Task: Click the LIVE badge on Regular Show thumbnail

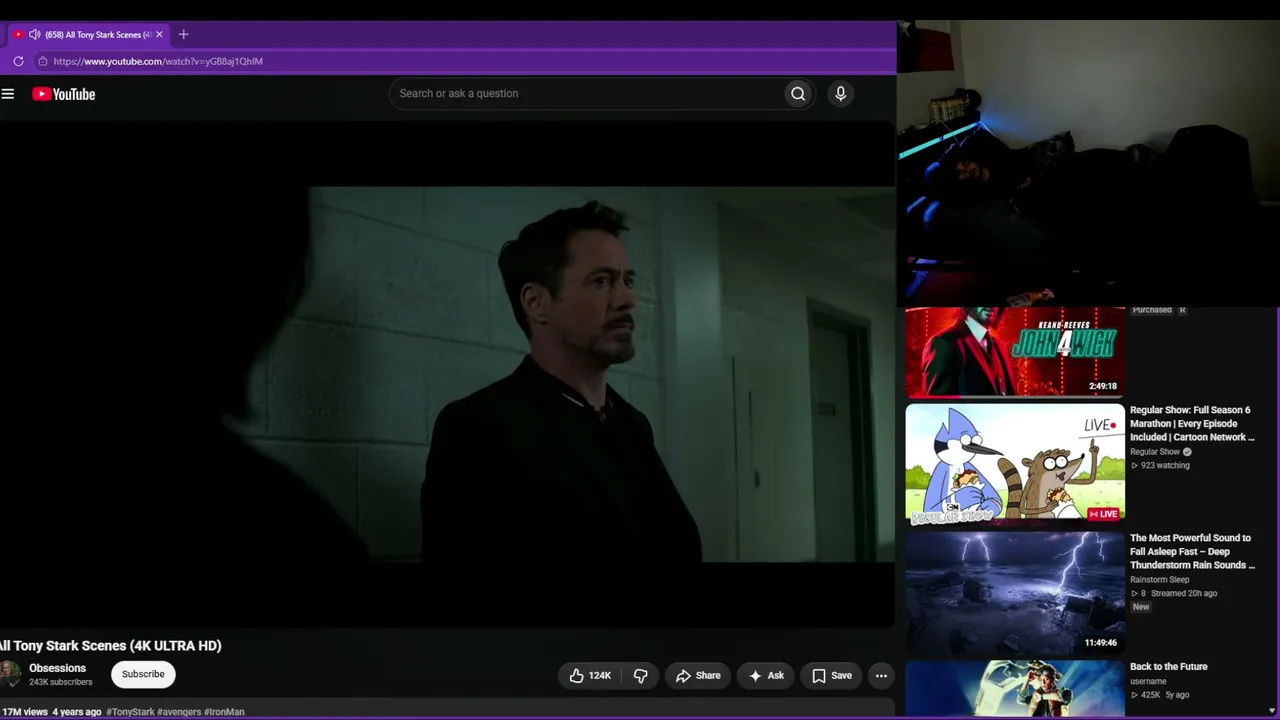Action: (1103, 514)
